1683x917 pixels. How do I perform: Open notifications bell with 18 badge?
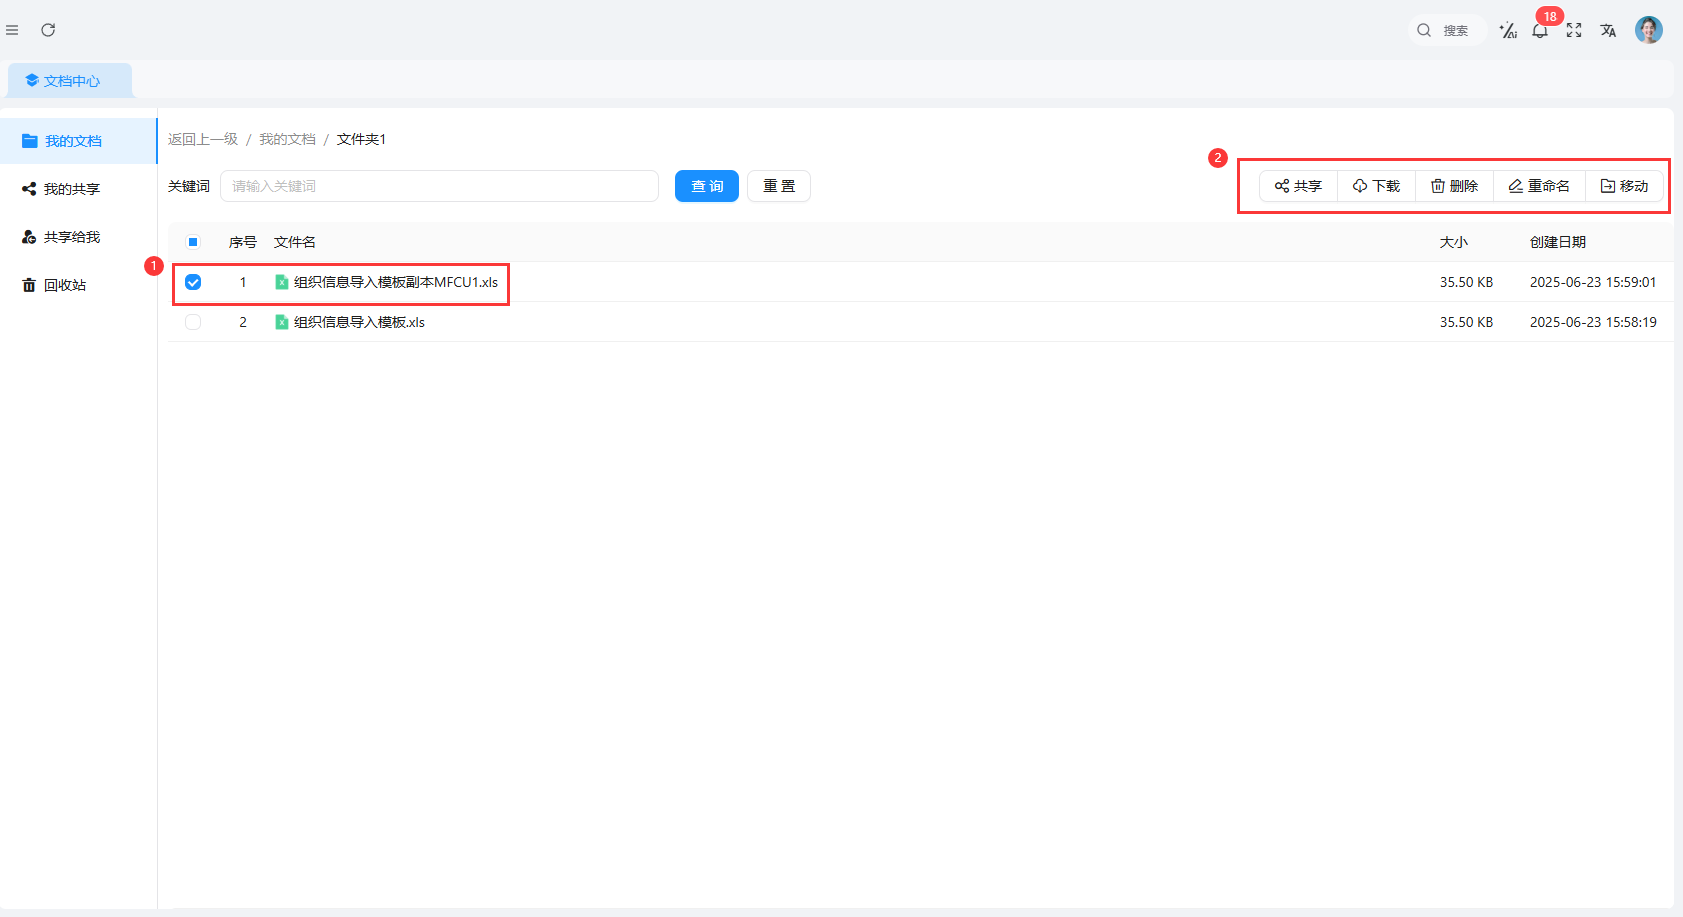pos(1540,30)
